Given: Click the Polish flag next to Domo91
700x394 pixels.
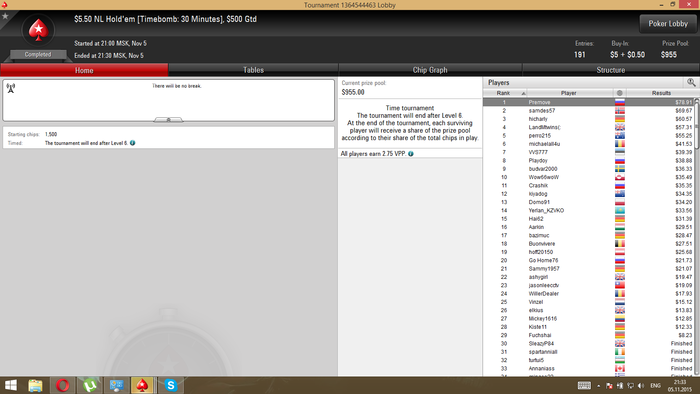Looking at the screenshot, I should click(620, 202).
